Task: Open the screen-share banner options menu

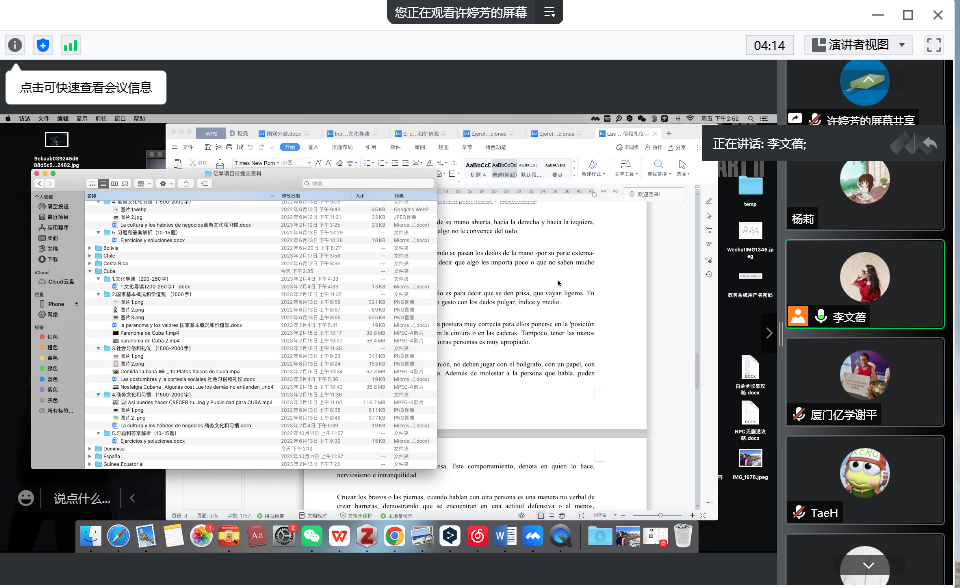Action: click(x=550, y=12)
